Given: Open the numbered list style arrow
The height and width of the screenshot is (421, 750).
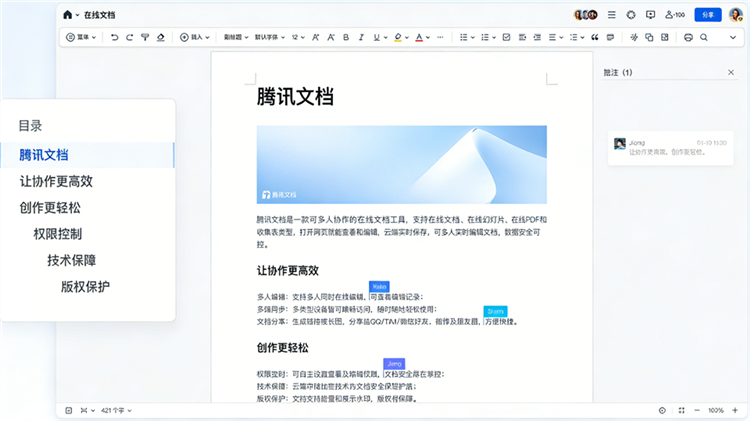Looking at the screenshot, I should pos(494,37).
